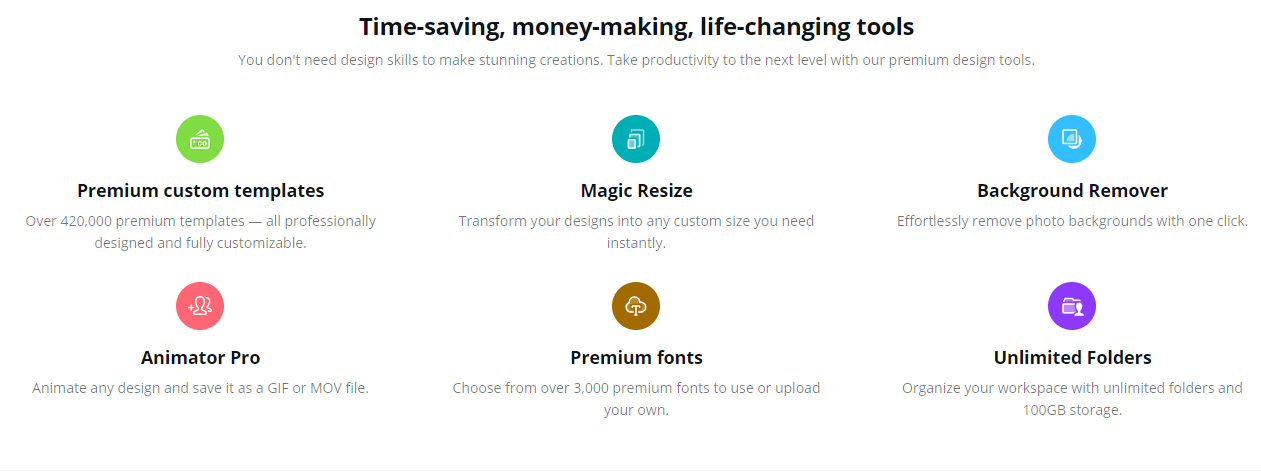Image resolution: width=1261 pixels, height=472 pixels.
Task: Click the text about removing photo backgrounds
Action: pyautogui.click(x=1072, y=221)
